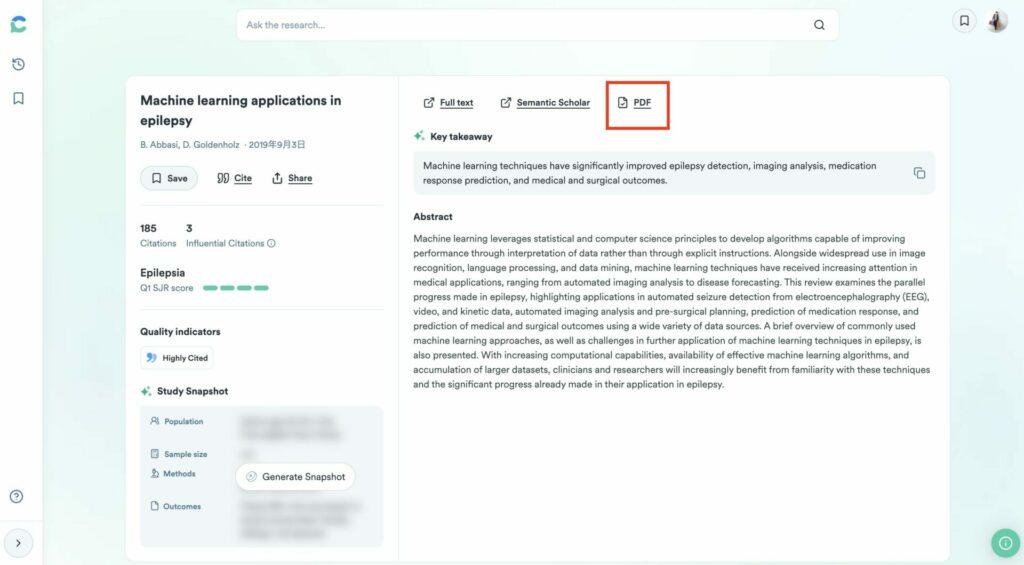Open the PDF link
This screenshot has width=1024, height=565.
(x=635, y=103)
